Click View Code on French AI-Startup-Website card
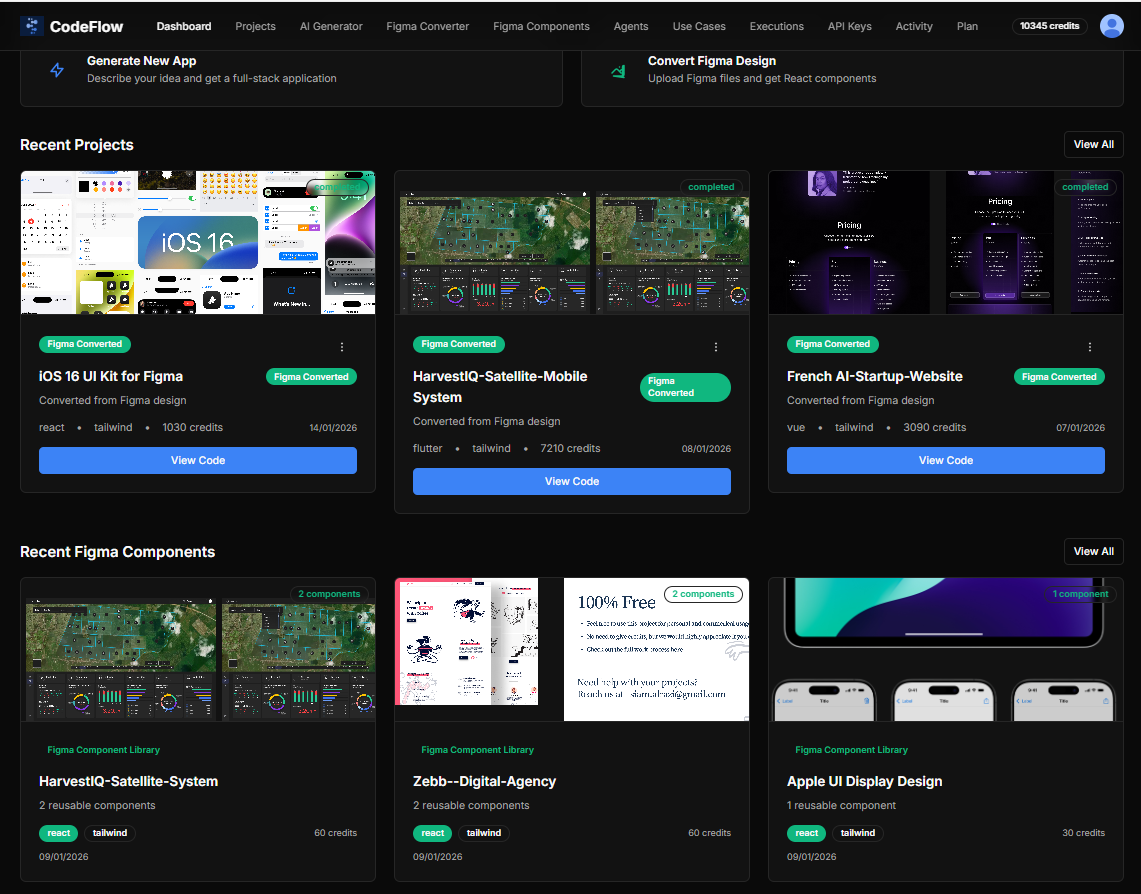 click(946, 460)
